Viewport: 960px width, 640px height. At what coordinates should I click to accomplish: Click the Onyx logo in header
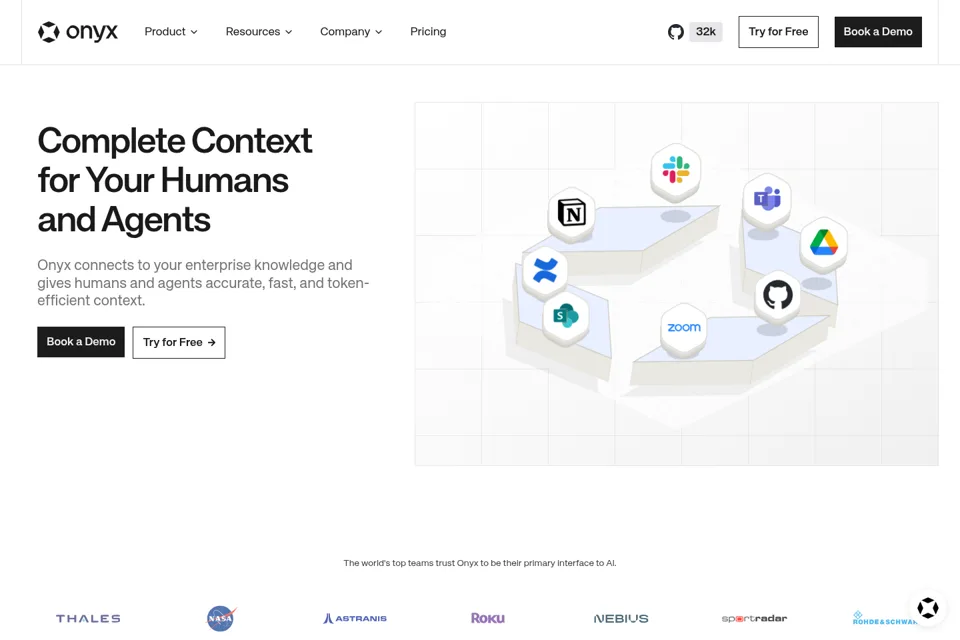pyautogui.click(x=78, y=32)
